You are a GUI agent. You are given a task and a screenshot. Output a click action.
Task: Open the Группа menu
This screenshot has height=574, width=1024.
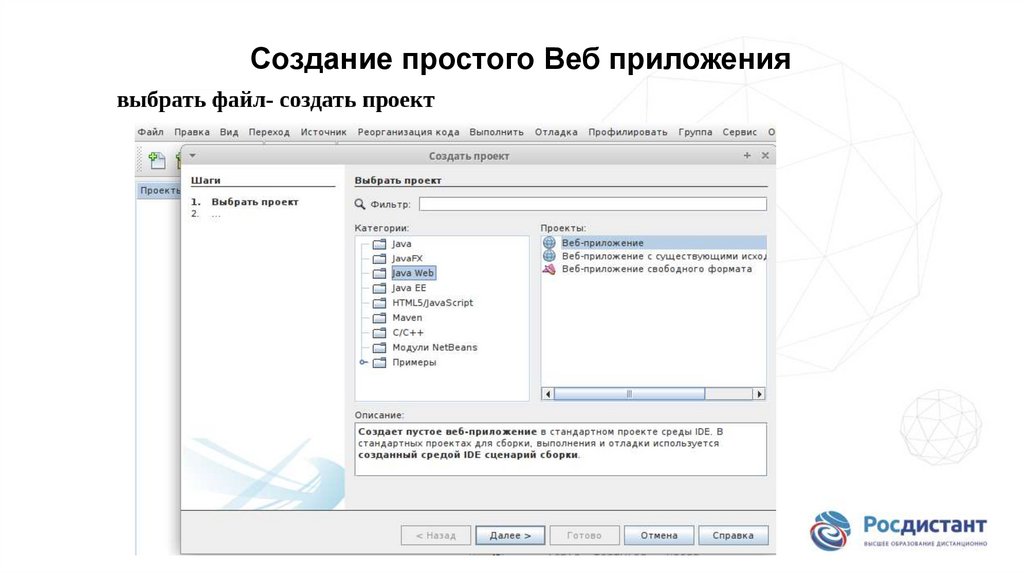pyautogui.click(x=695, y=132)
